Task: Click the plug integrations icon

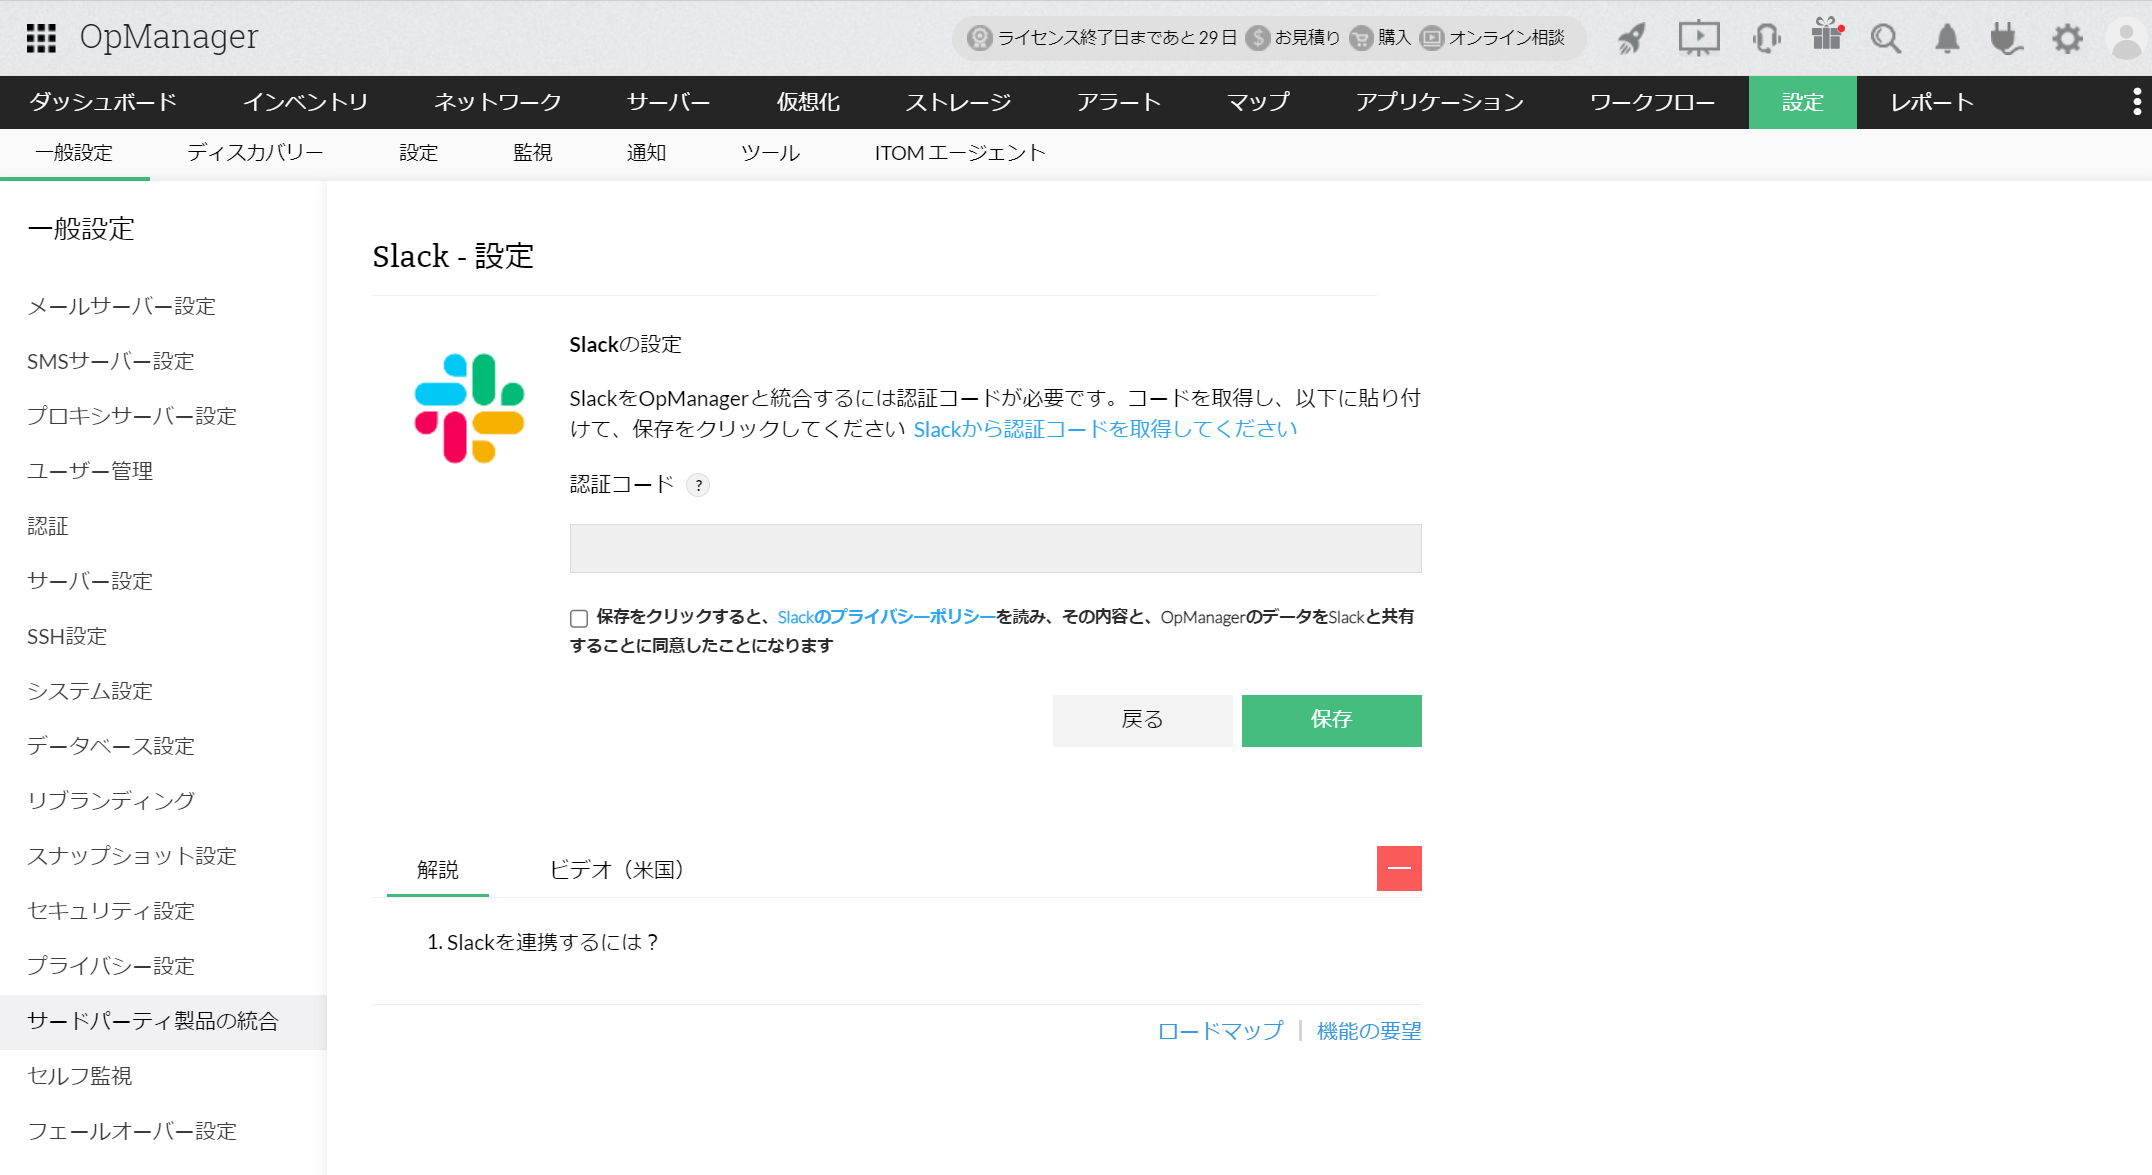Action: (x=2005, y=39)
